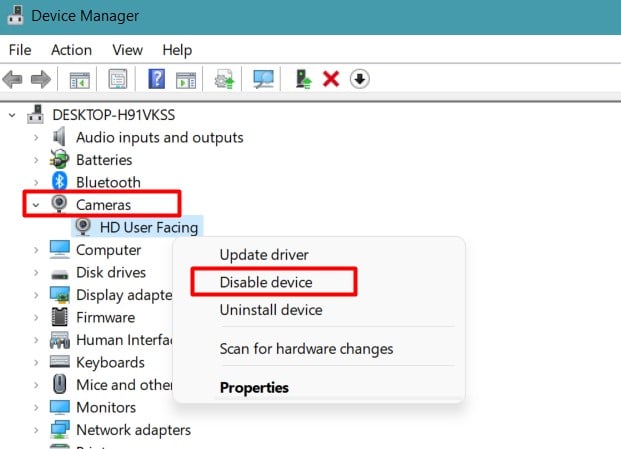
Task: Open the Help menu
Action: tap(177, 50)
